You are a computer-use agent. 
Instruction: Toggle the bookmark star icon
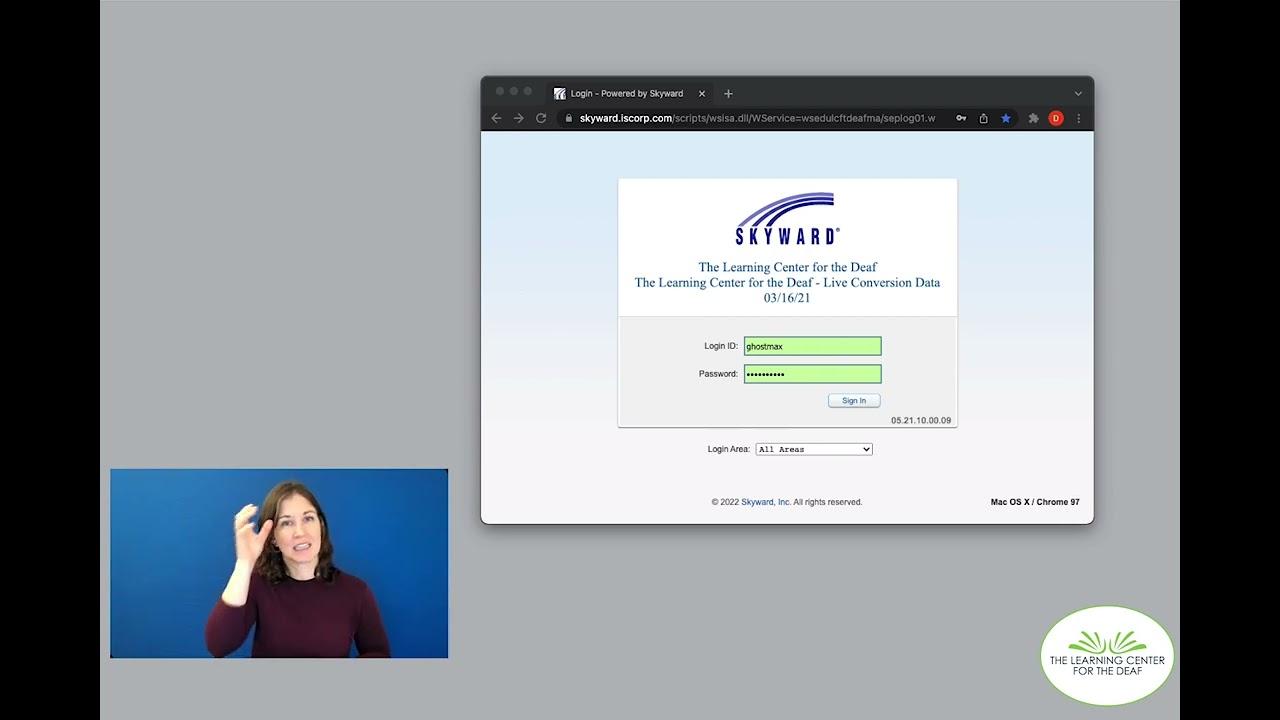click(x=1006, y=118)
